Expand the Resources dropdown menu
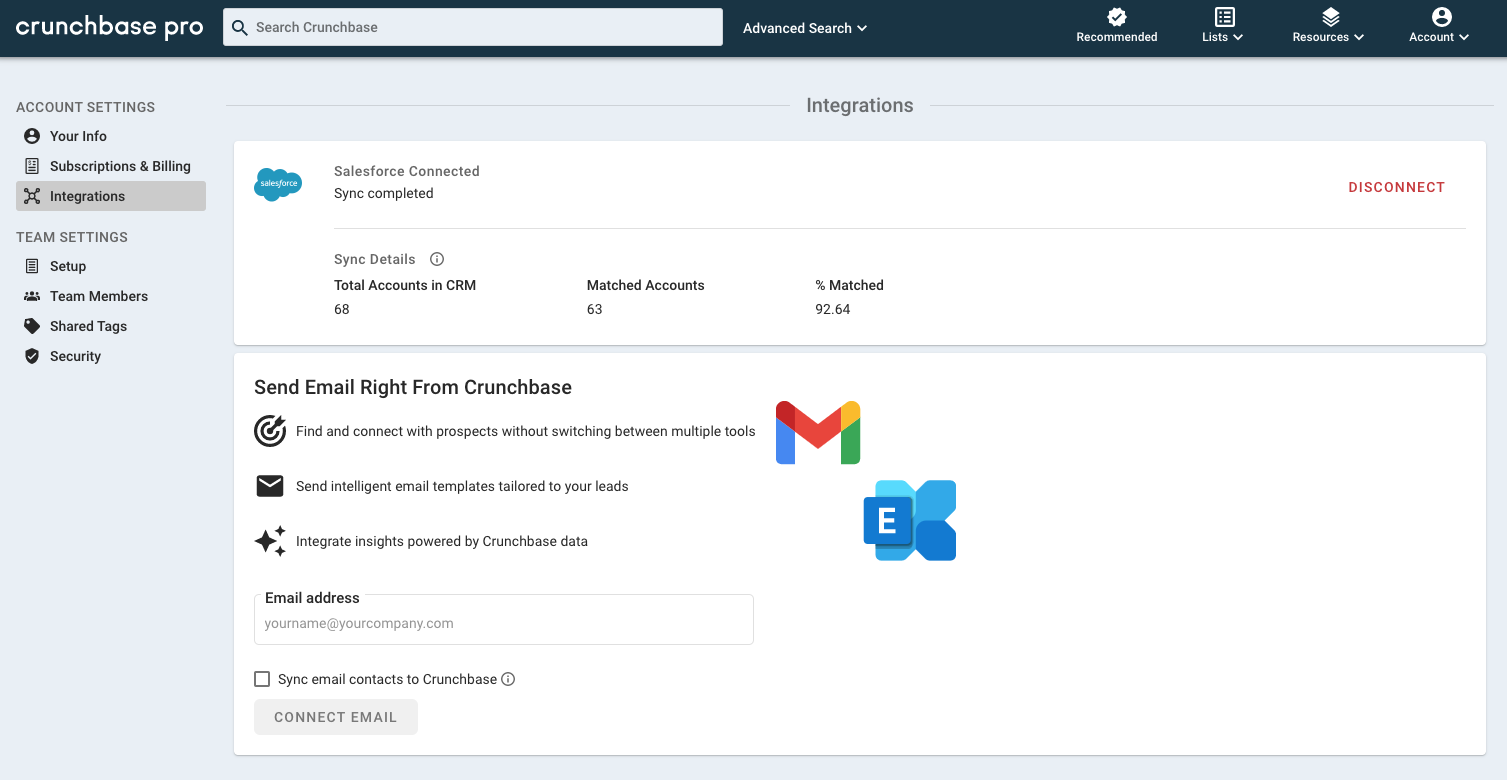Viewport: 1507px width, 780px height. [x=1328, y=37]
